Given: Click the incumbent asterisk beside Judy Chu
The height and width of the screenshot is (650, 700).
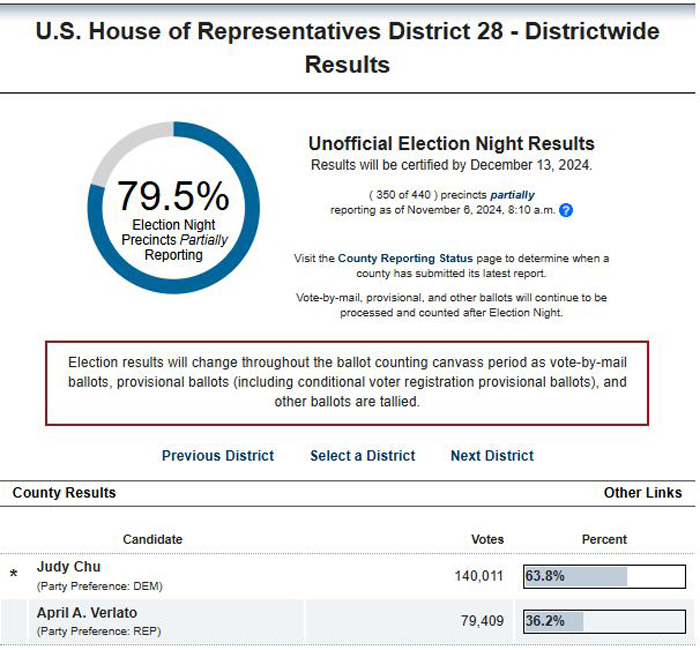Looking at the screenshot, I should pyautogui.click(x=14, y=575).
